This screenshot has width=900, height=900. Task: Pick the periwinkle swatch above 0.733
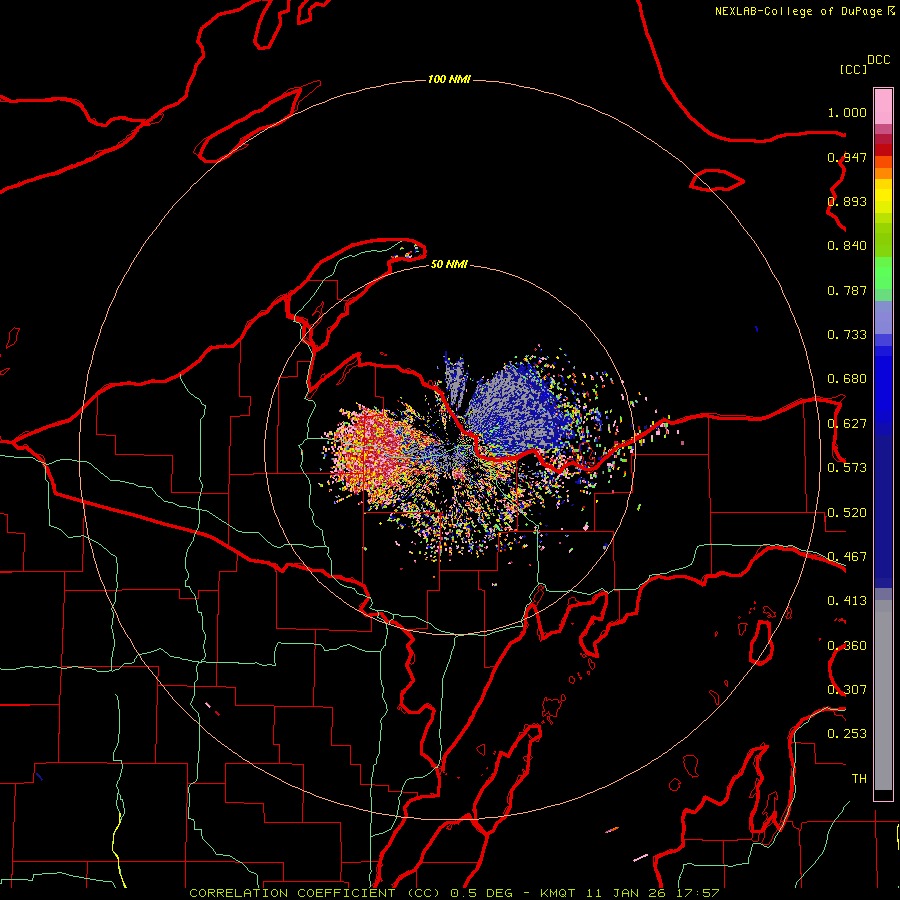click(883, 318)
